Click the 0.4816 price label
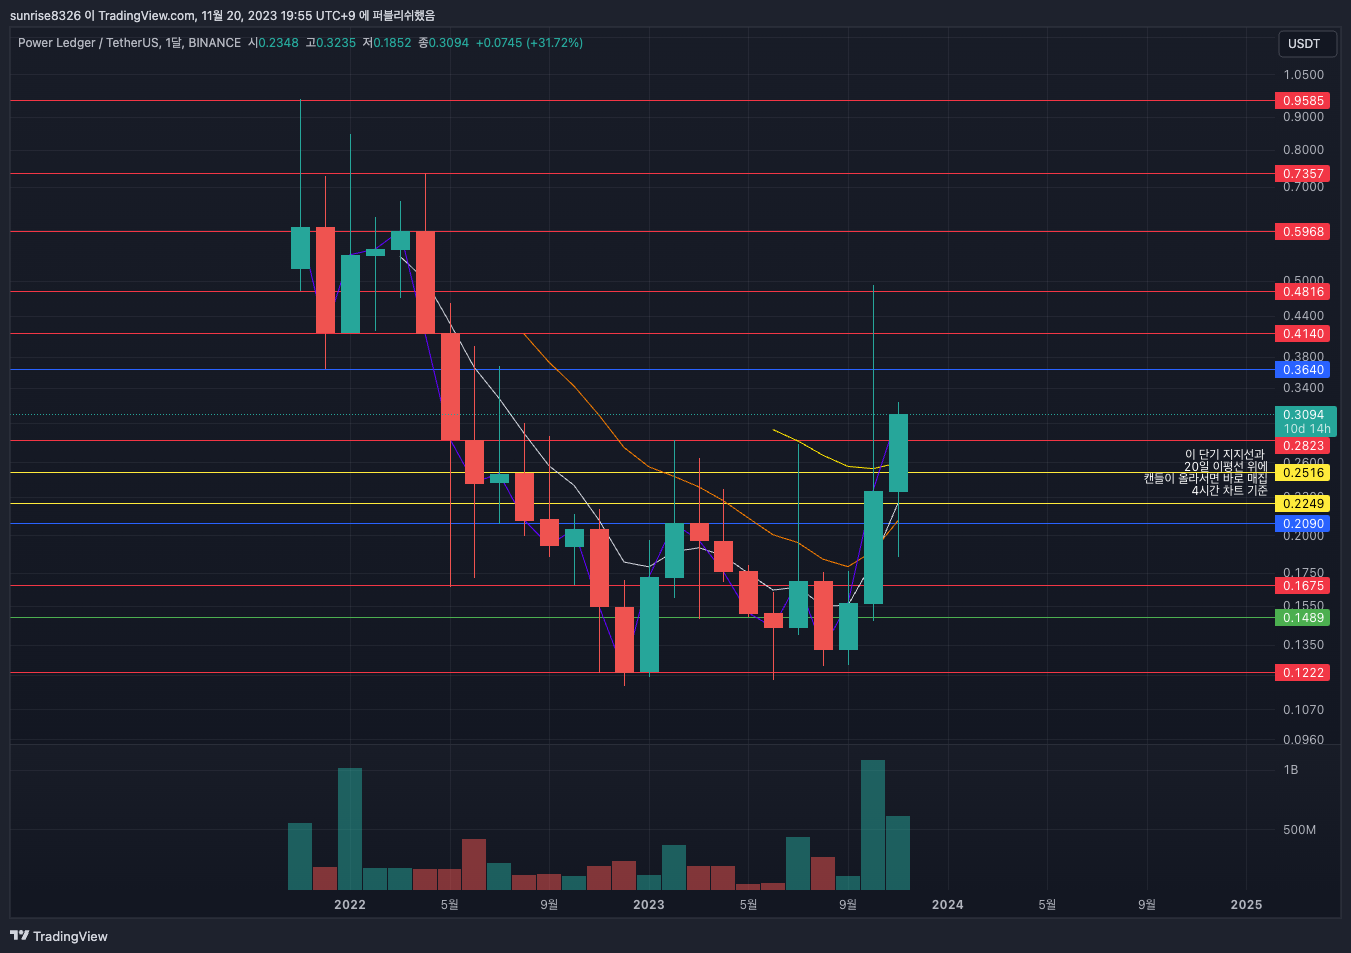Screen dimensions: 1351x953 pyautogui.click(x=1303, y=292)
